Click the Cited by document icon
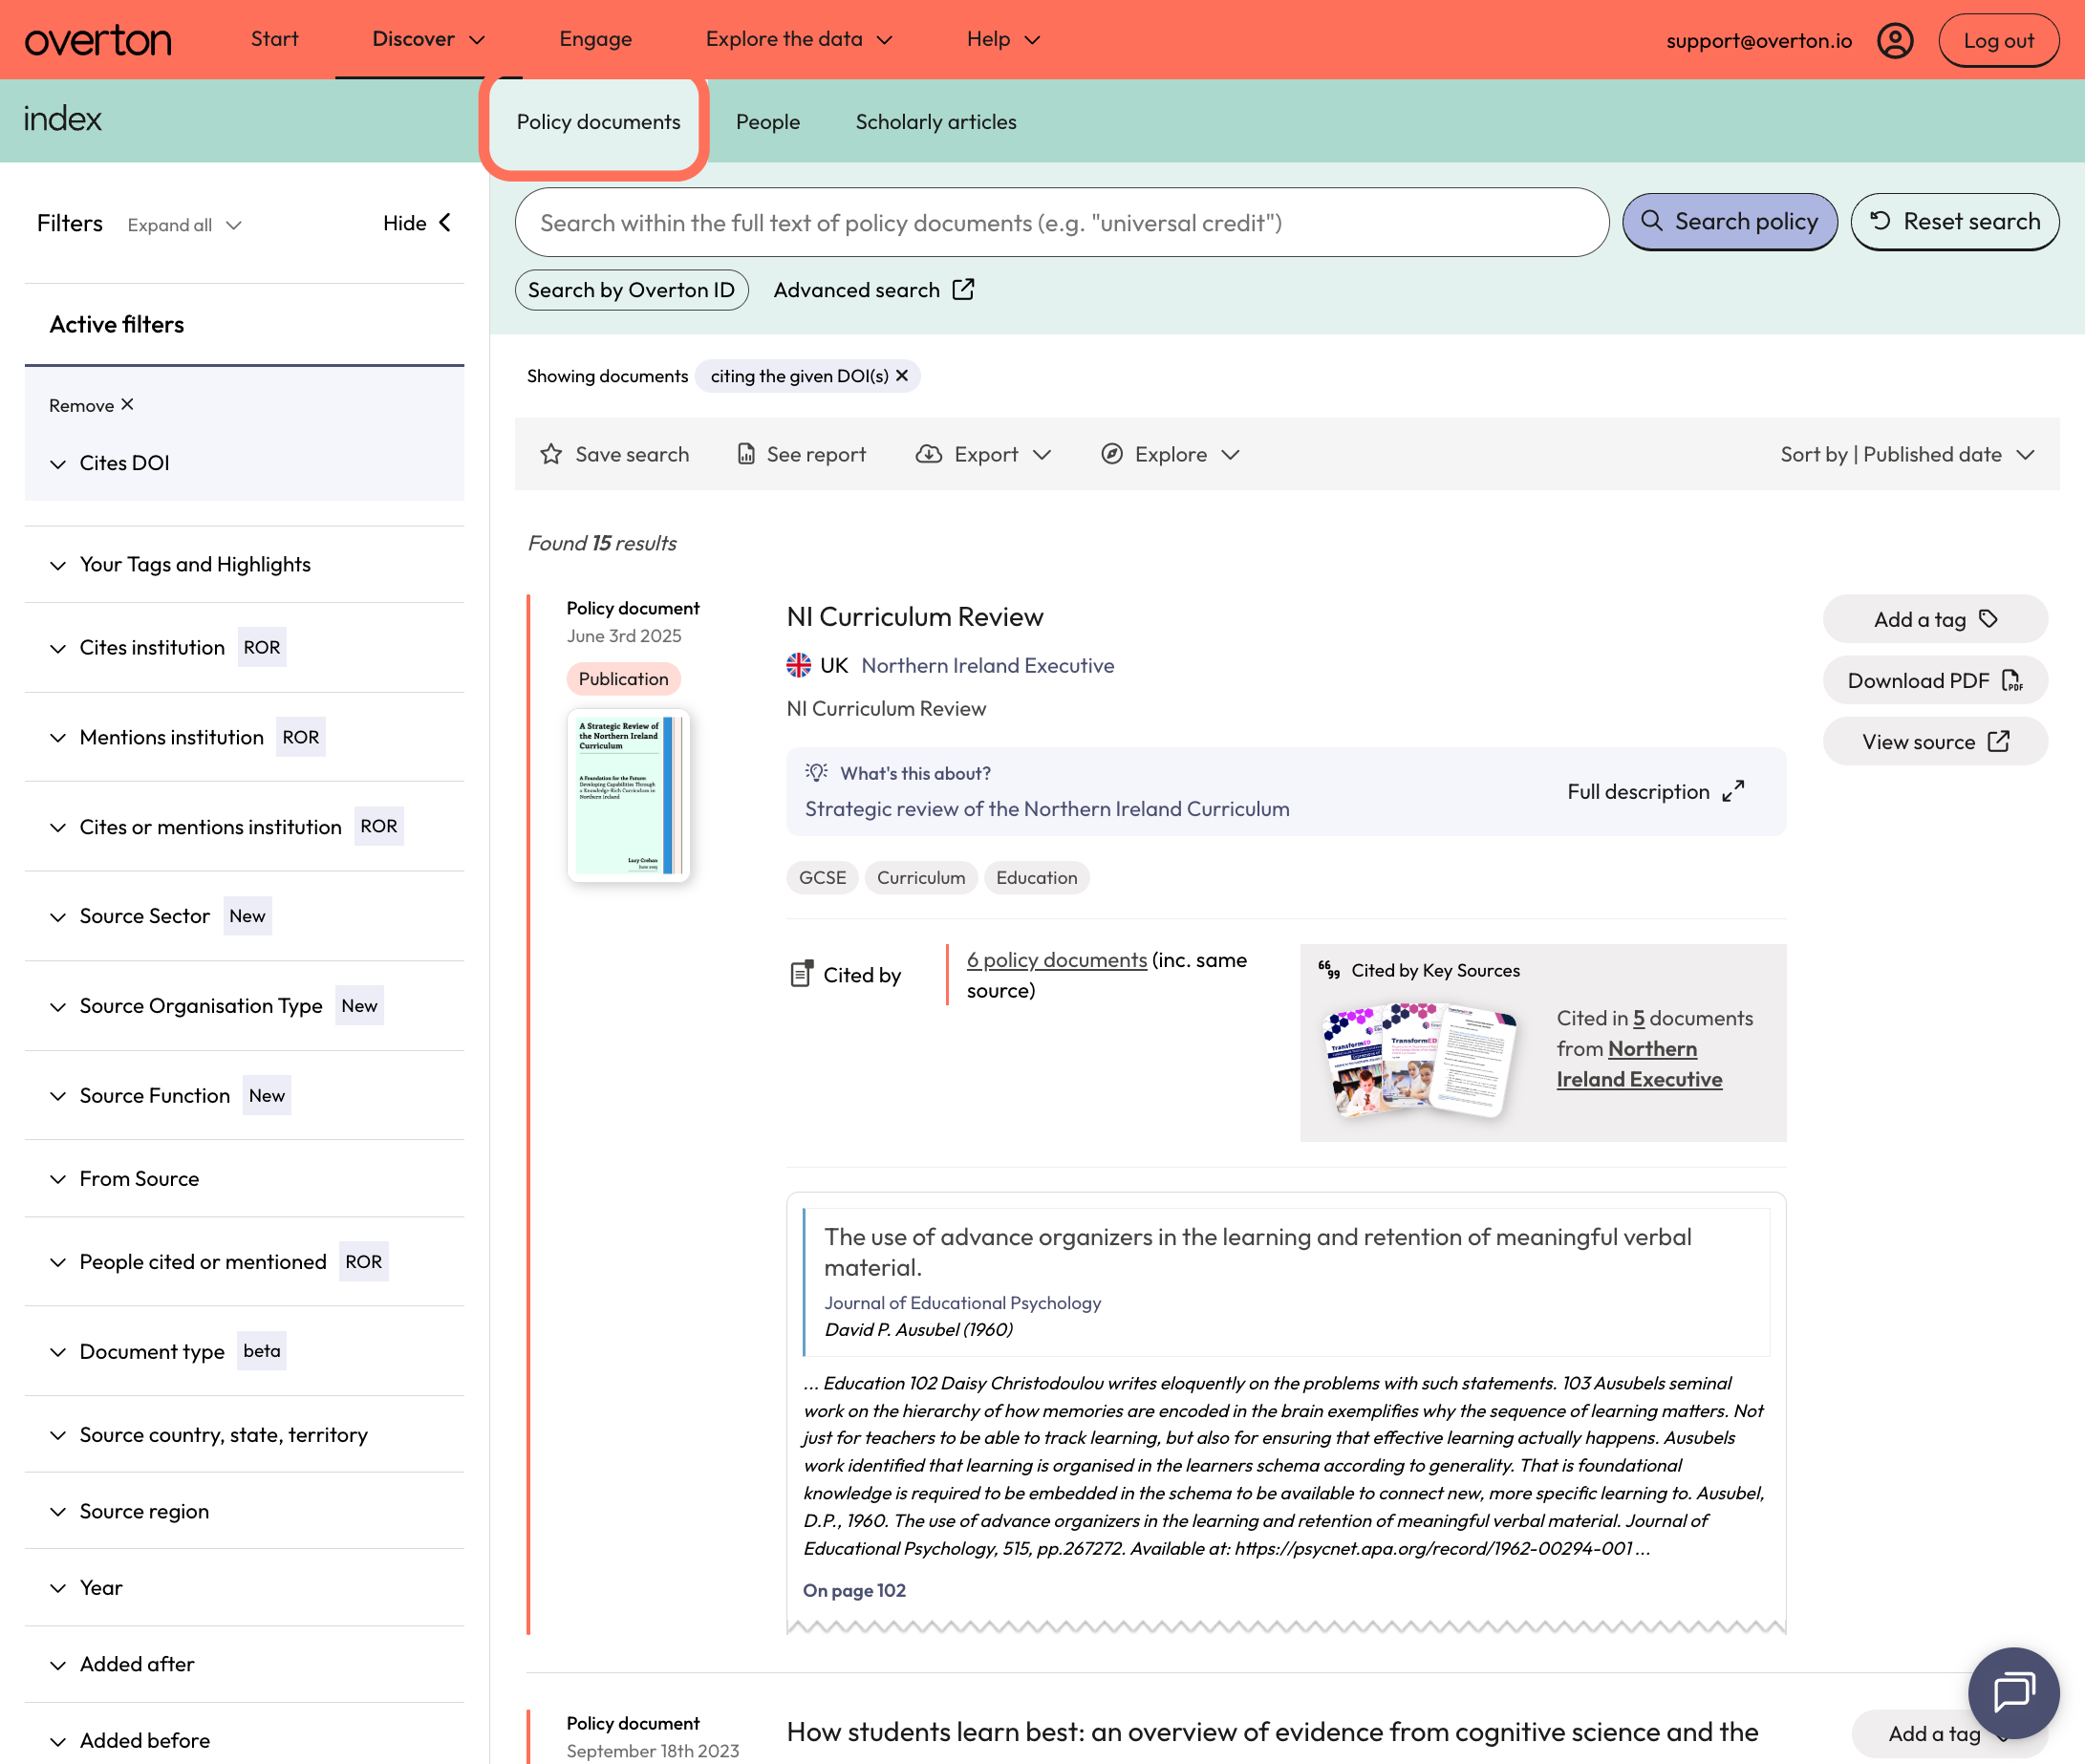 point(801,973)
